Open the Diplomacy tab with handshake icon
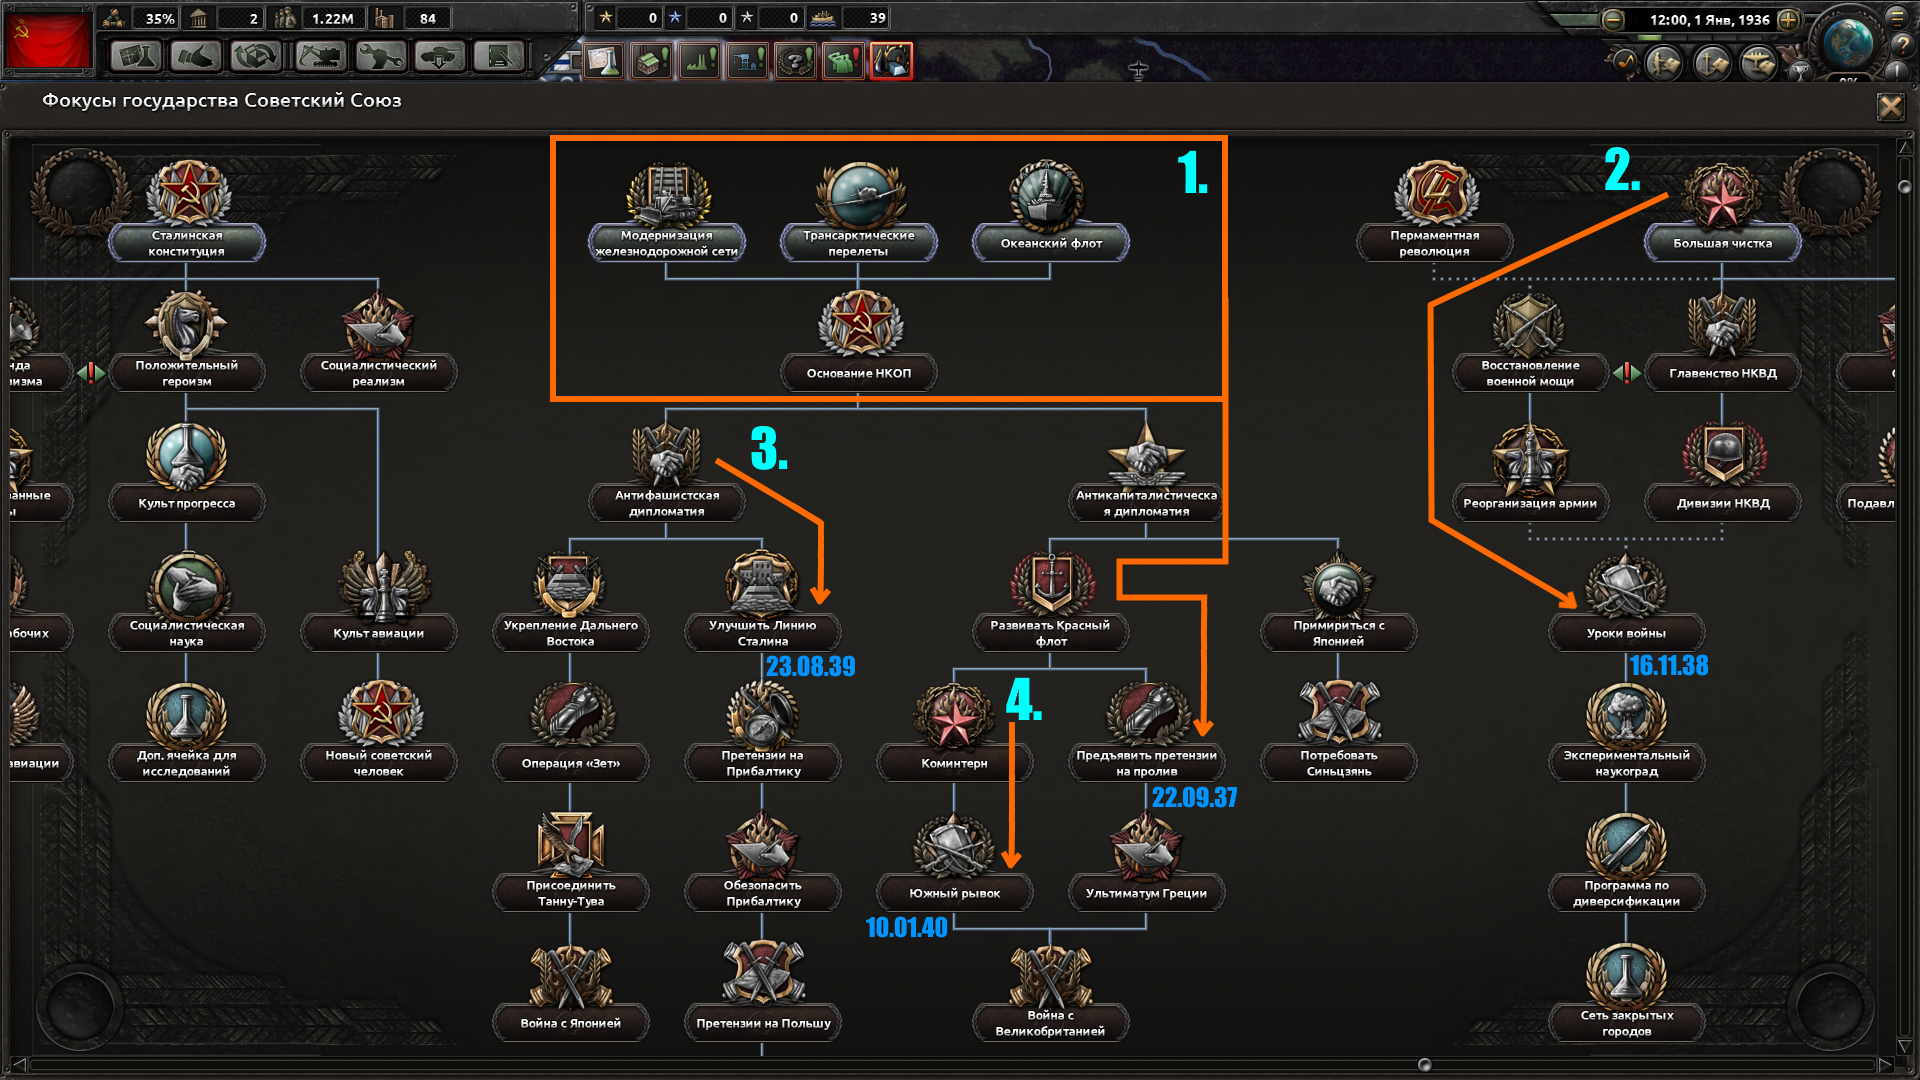The width and height of the screenshot is (1920, 1080). tap(195, 56)
